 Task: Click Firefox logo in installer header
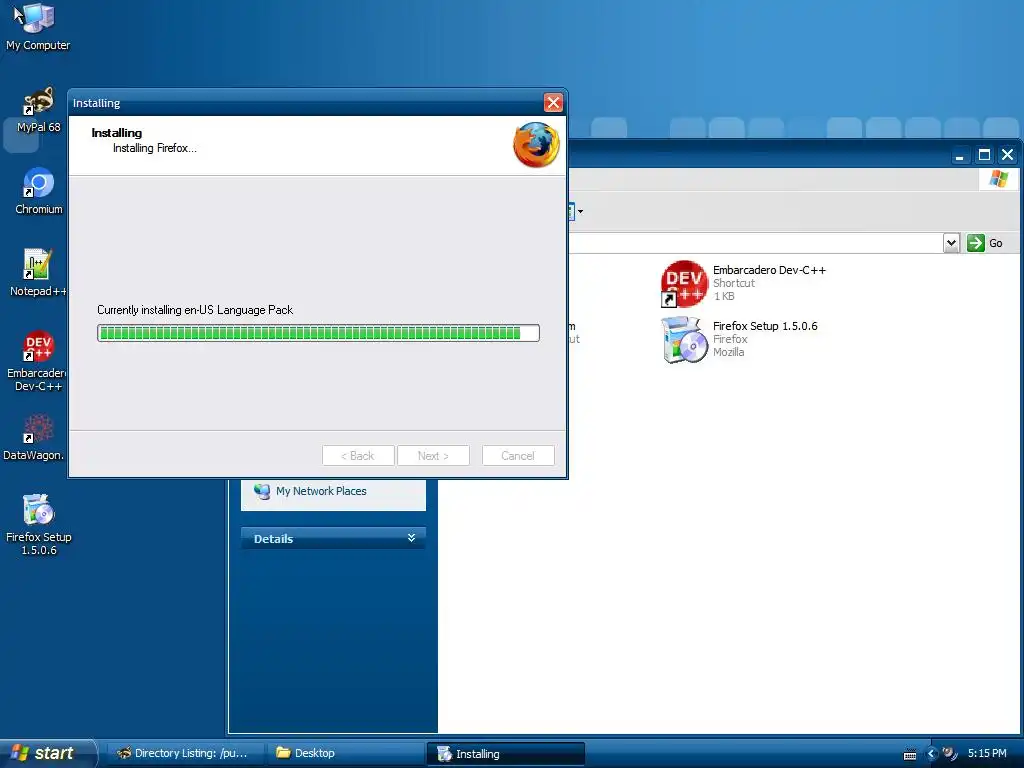click(x=536, y=145)
